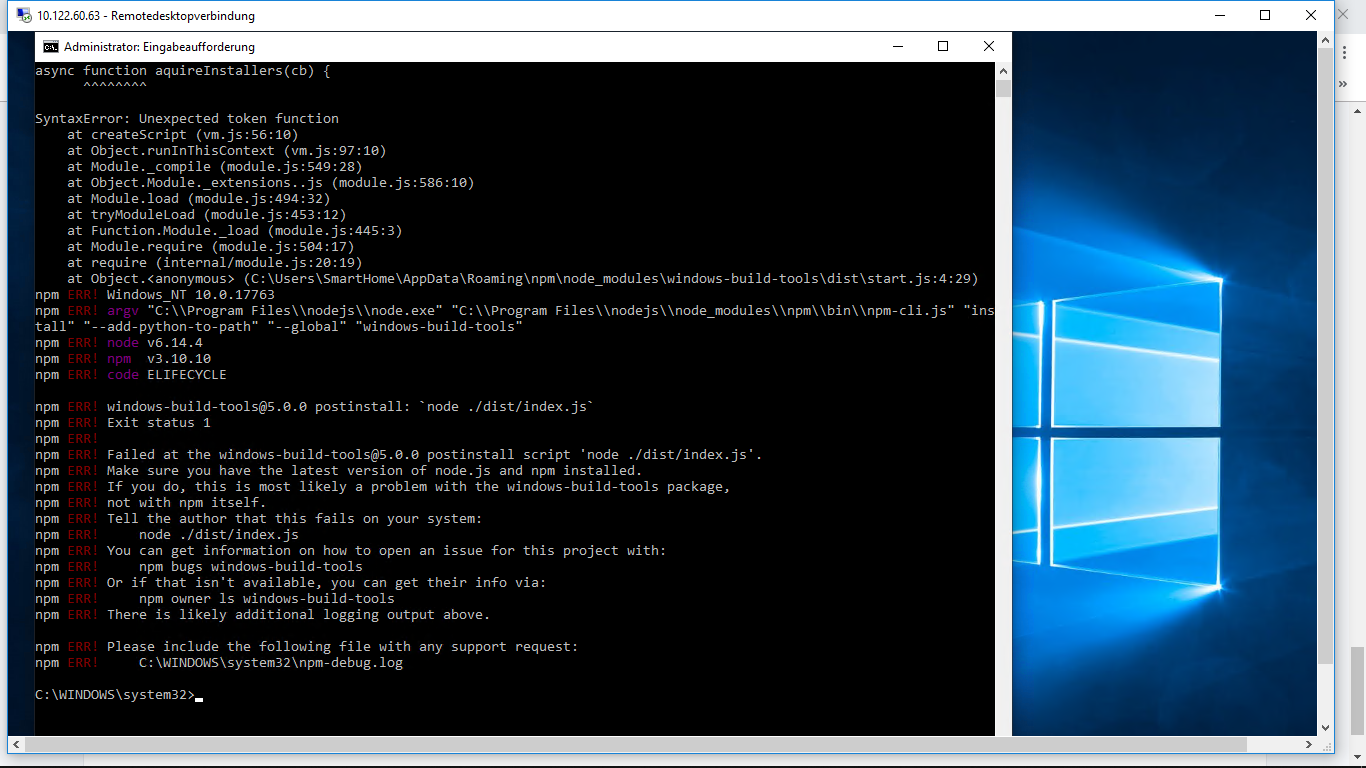Minimize the Remotedesktopverbindung window
The height and width of the screenshot is (768, 1366).
tap(1219, 15)
